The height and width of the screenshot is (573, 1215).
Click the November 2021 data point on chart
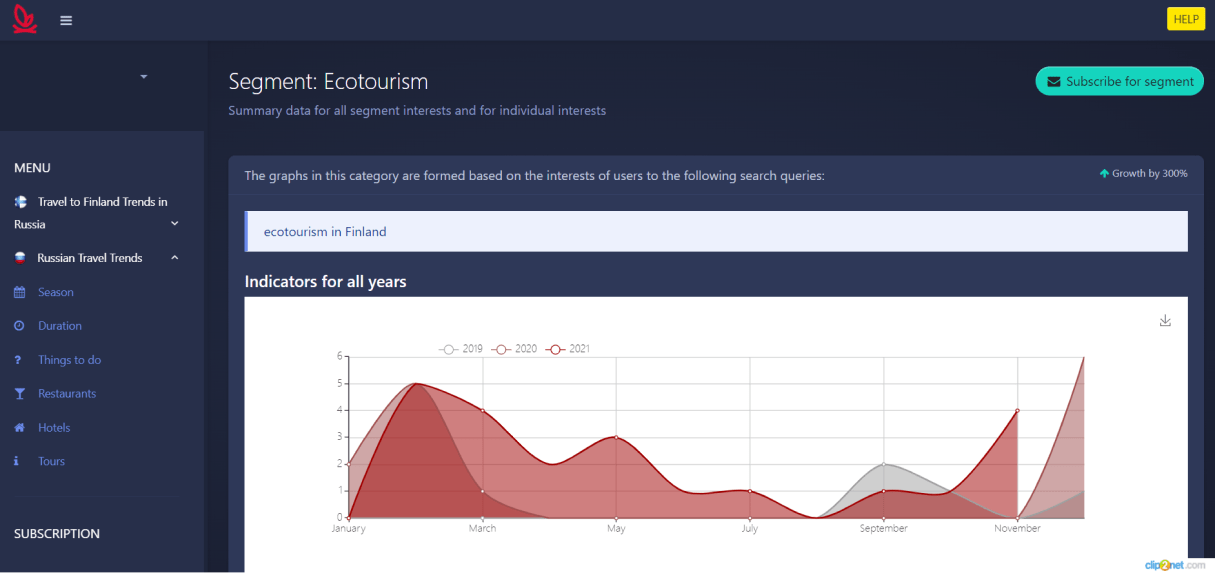(x=1017, y=410)
